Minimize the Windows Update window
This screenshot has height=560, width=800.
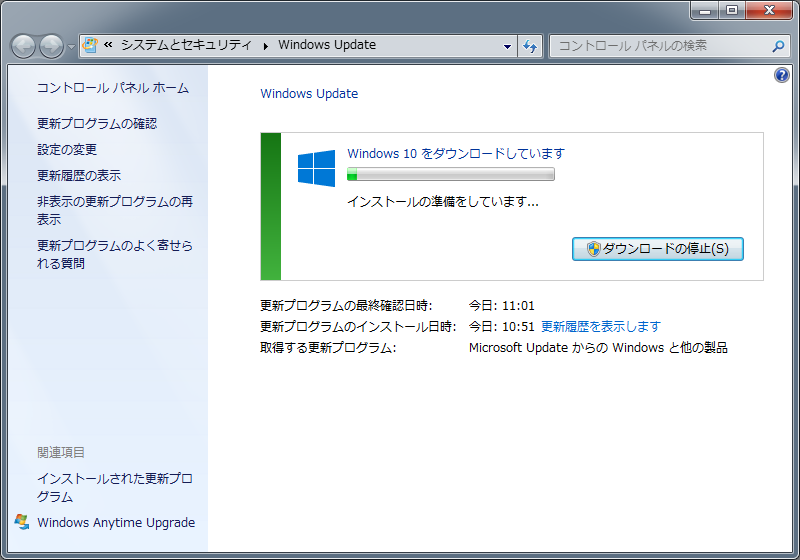pos(705,10)
